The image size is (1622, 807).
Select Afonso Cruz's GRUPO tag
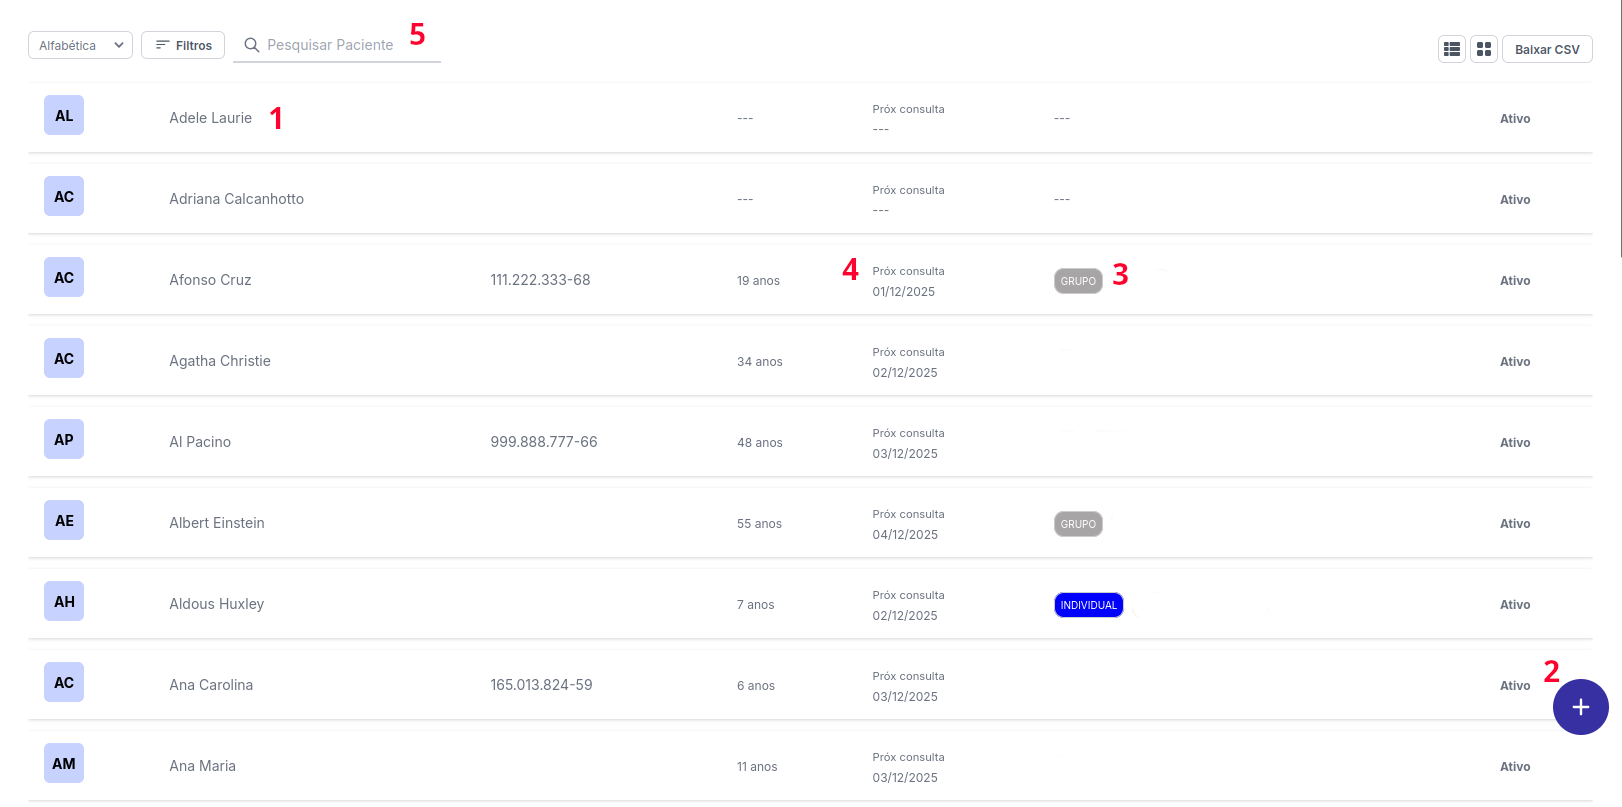pyautogui.click(x=1078, y=281)
